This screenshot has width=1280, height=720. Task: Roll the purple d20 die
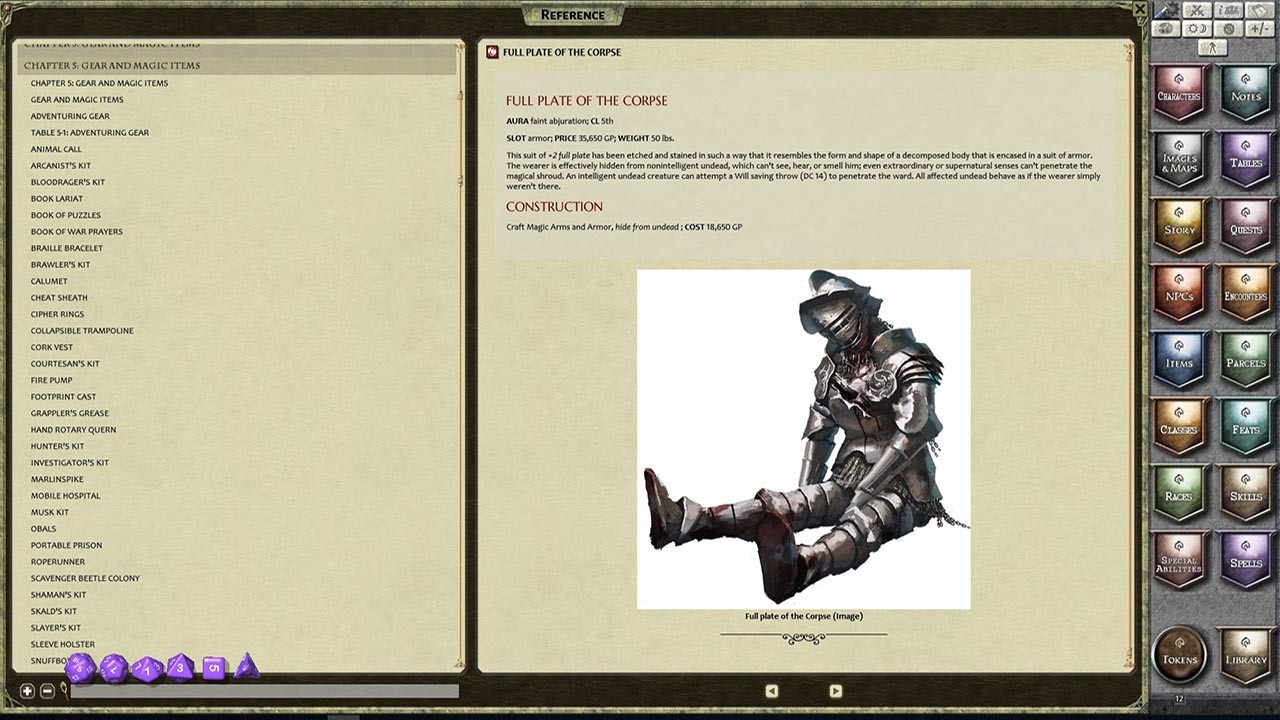click(82, 668)
